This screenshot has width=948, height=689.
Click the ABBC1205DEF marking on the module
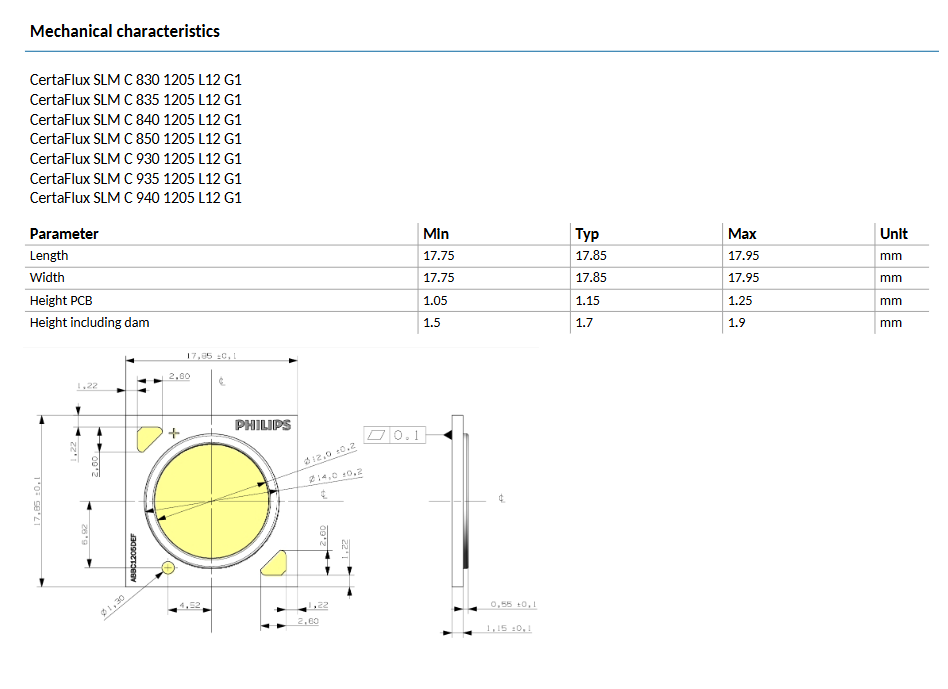134,558
